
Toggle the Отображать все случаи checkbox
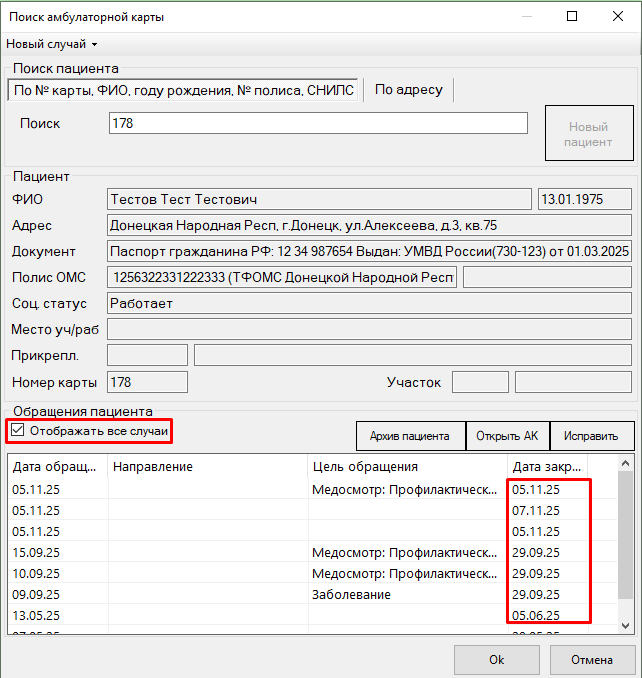(x=17, y=430)
